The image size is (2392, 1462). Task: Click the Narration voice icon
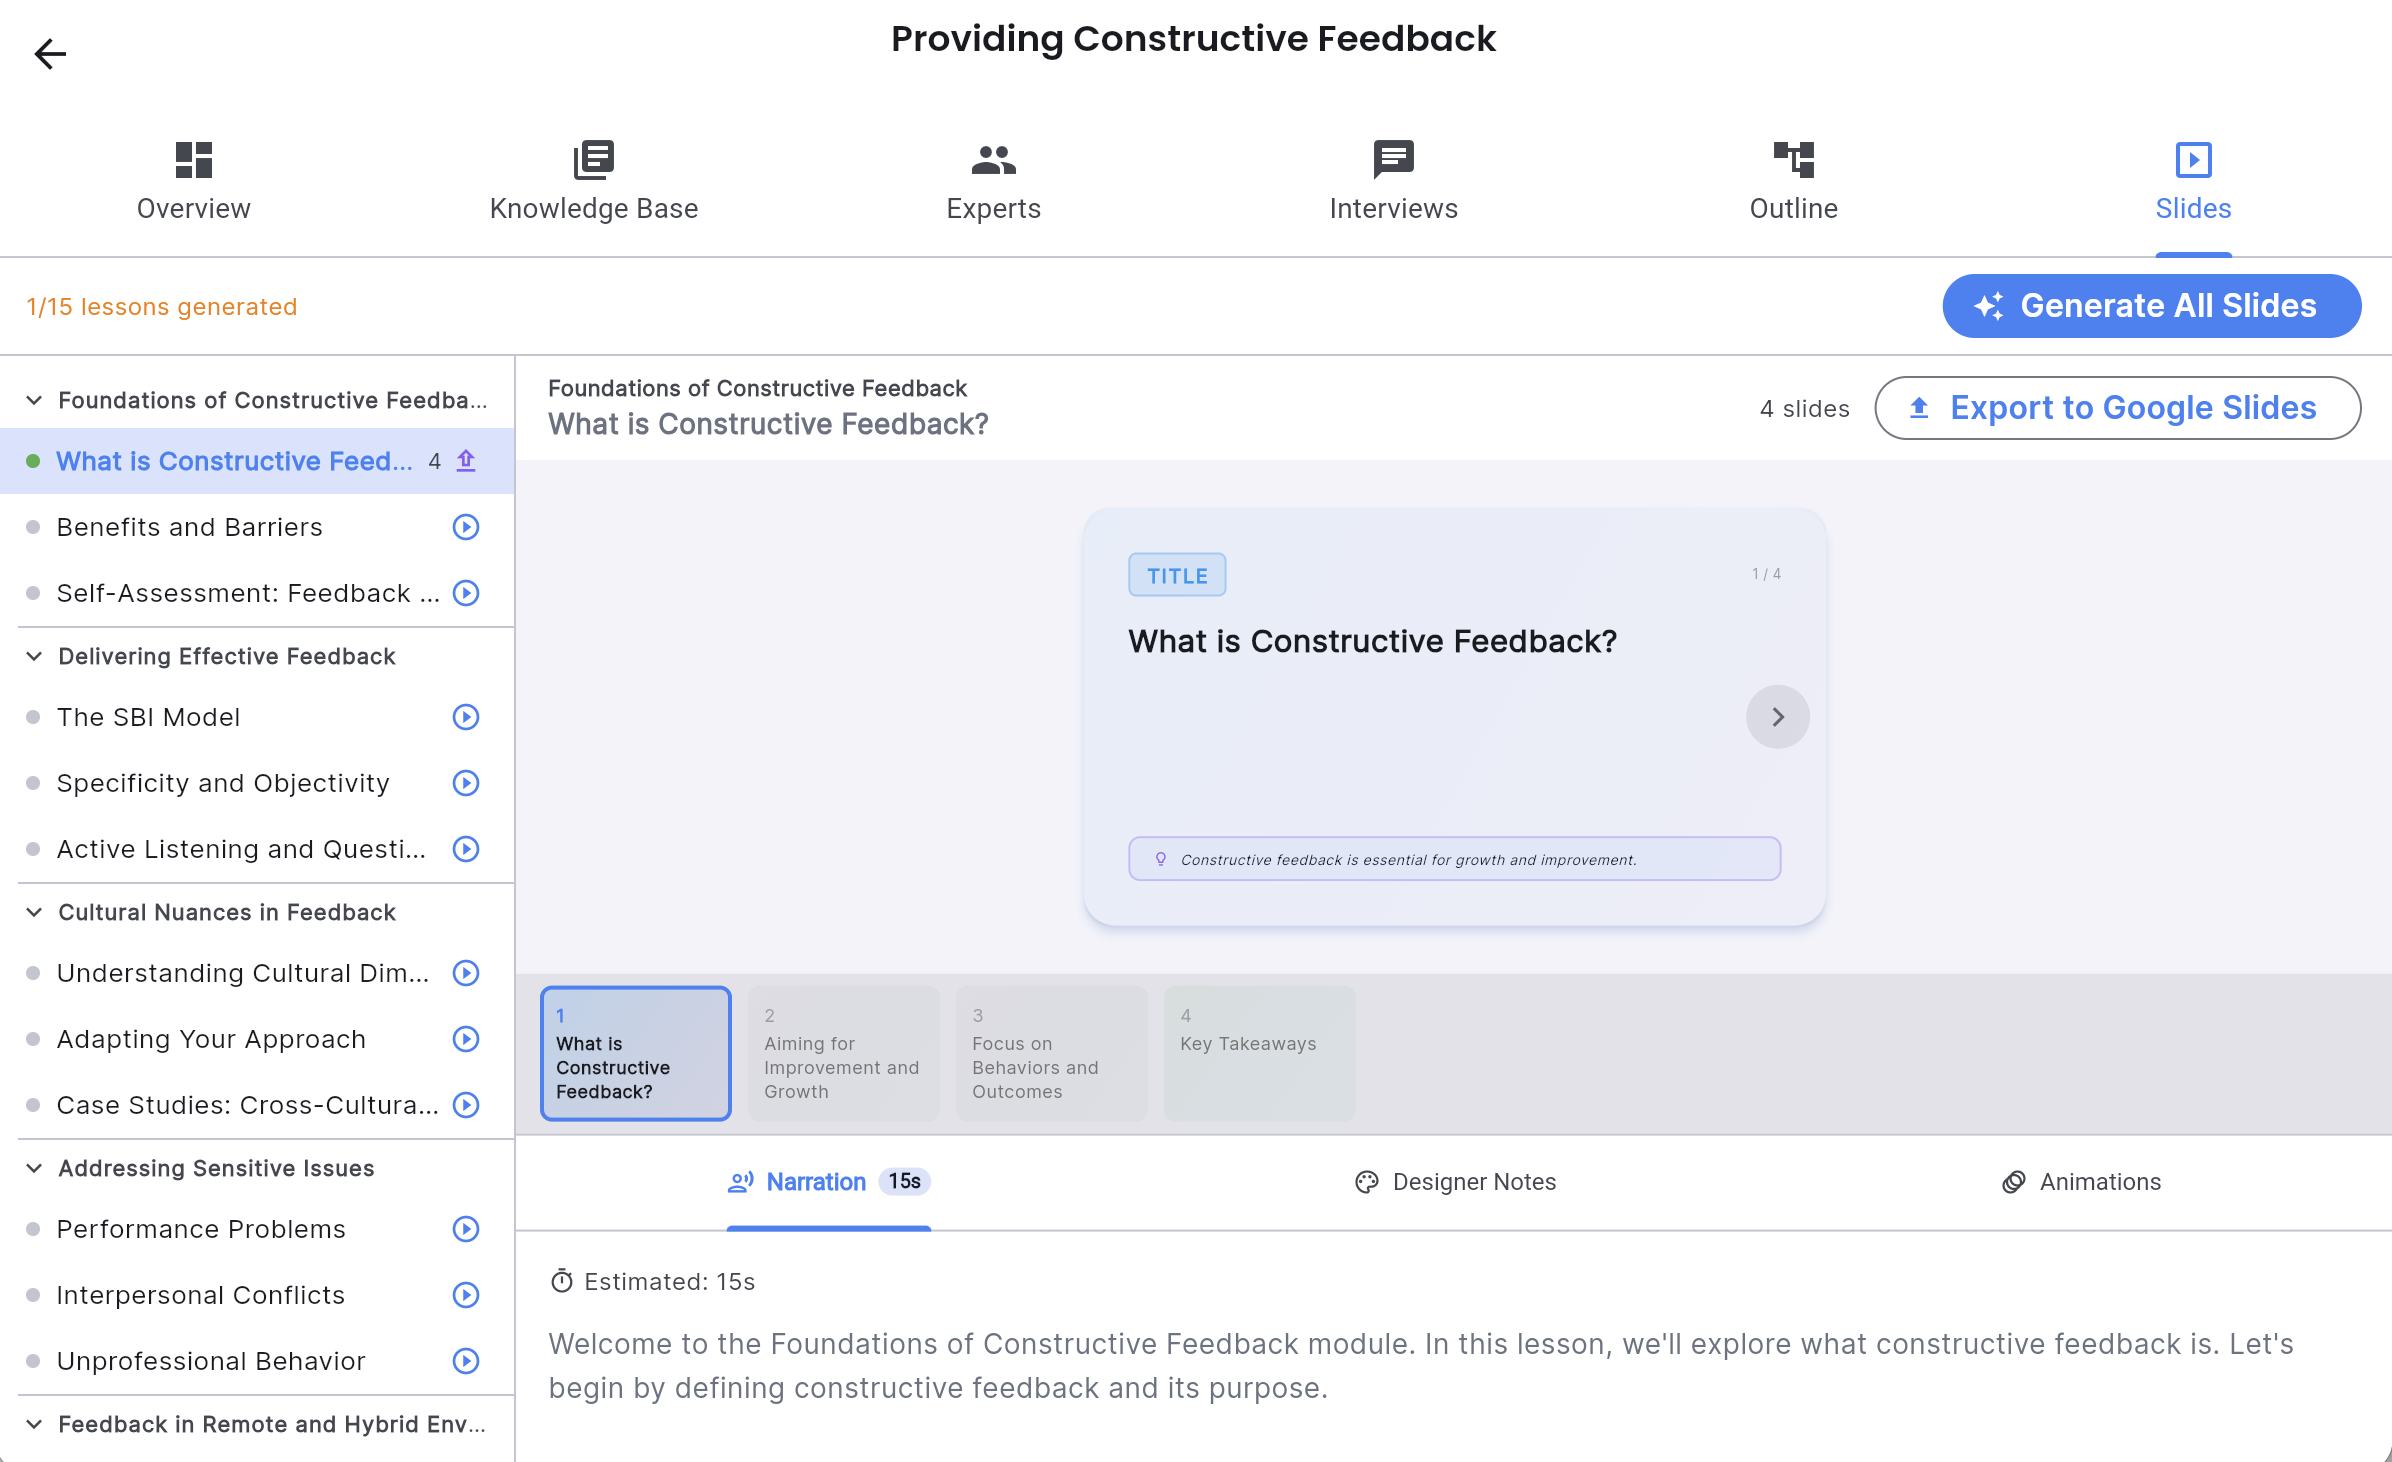click(740, 1181)
